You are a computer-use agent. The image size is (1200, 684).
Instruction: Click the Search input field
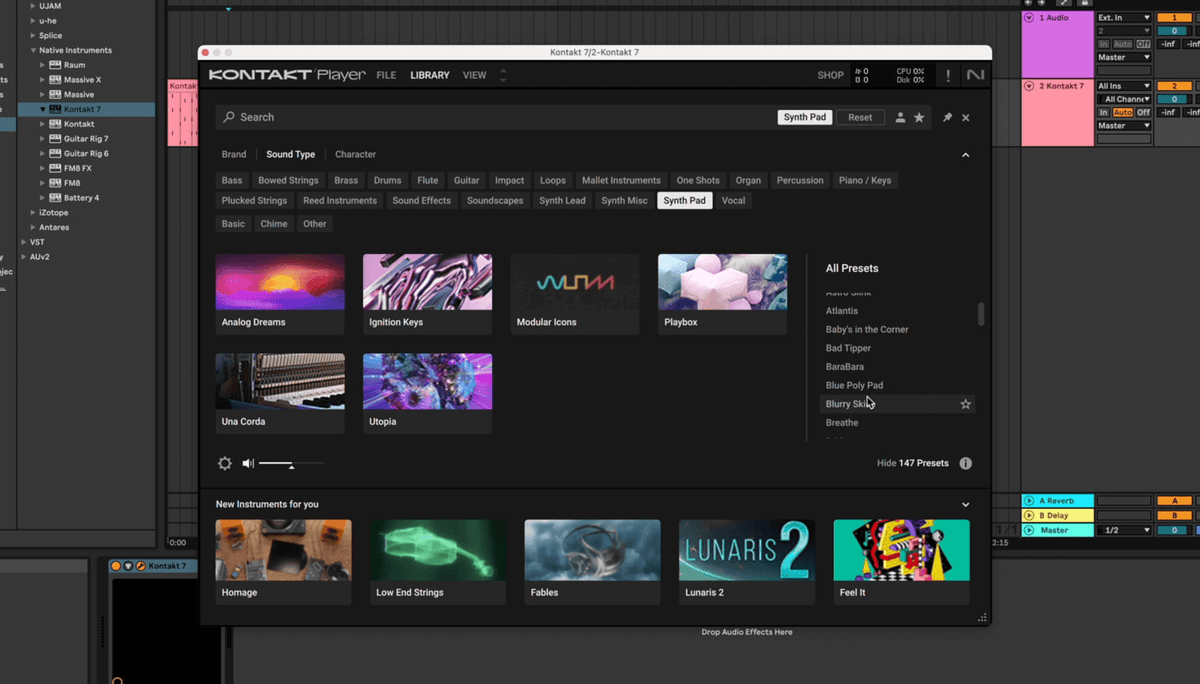pyautogui.click(x=495, y=117)
